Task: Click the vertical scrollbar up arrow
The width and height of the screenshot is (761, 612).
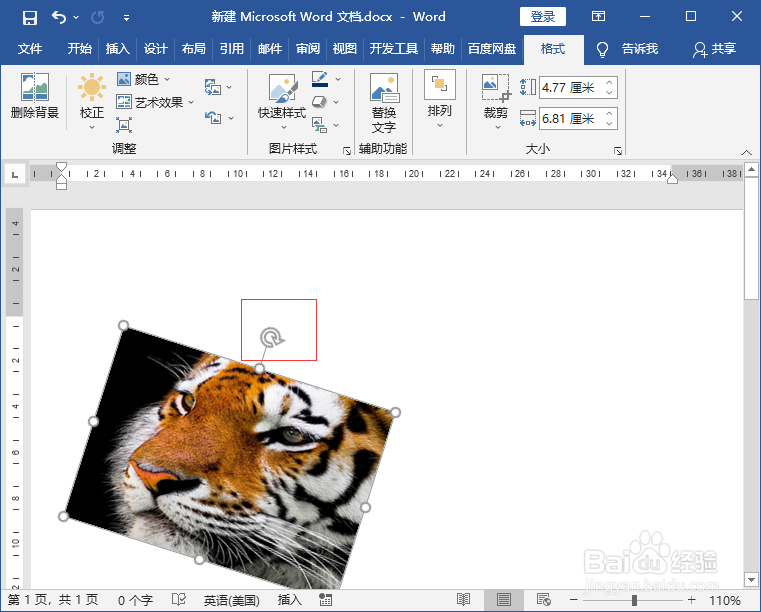Action: pos(751,169)
